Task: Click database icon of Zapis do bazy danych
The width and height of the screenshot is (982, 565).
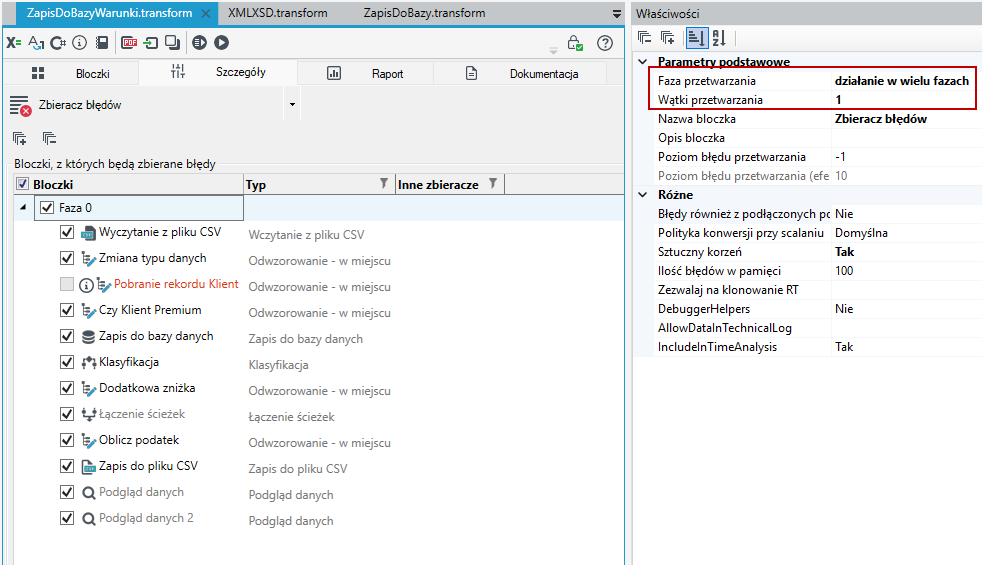Action: pyautogui.click(x=88, y=337)
